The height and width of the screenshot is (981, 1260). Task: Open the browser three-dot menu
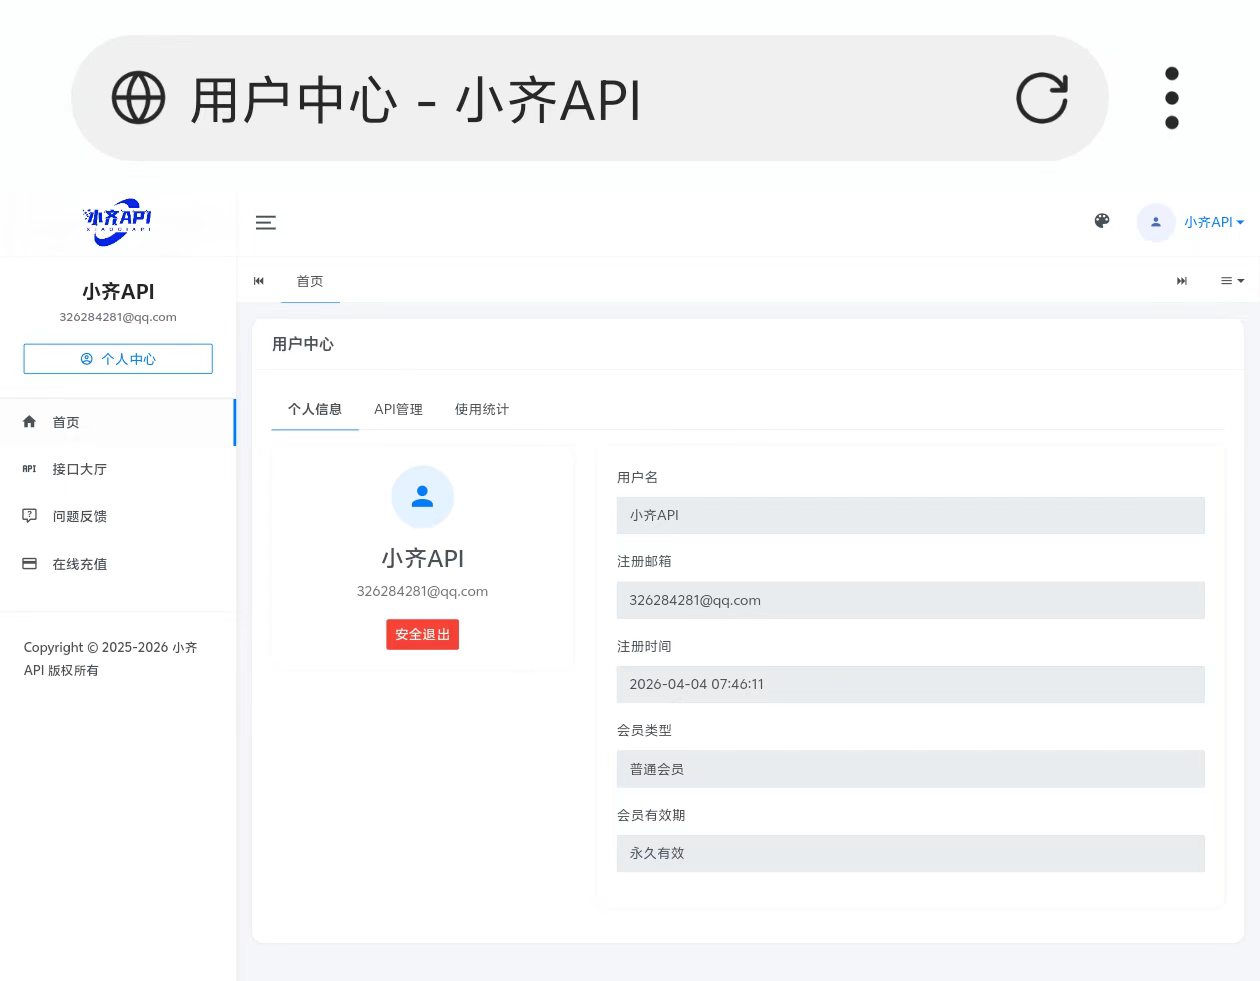pyautogui.click(x=1171, y=97)
